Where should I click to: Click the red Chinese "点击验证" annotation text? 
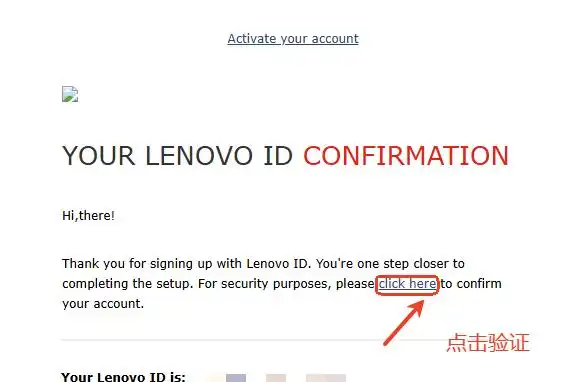[x=488, y=342]
